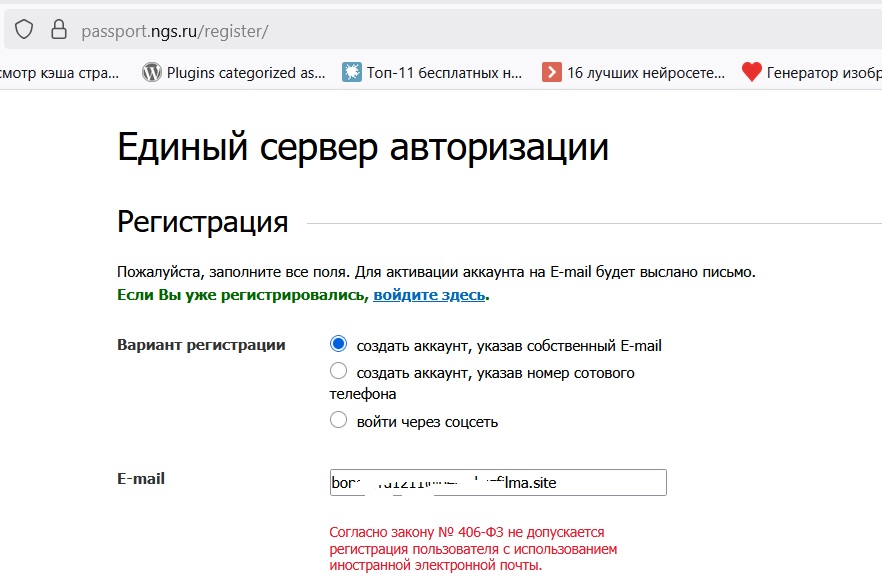Click the padlock site security icon

pos(58,30)
